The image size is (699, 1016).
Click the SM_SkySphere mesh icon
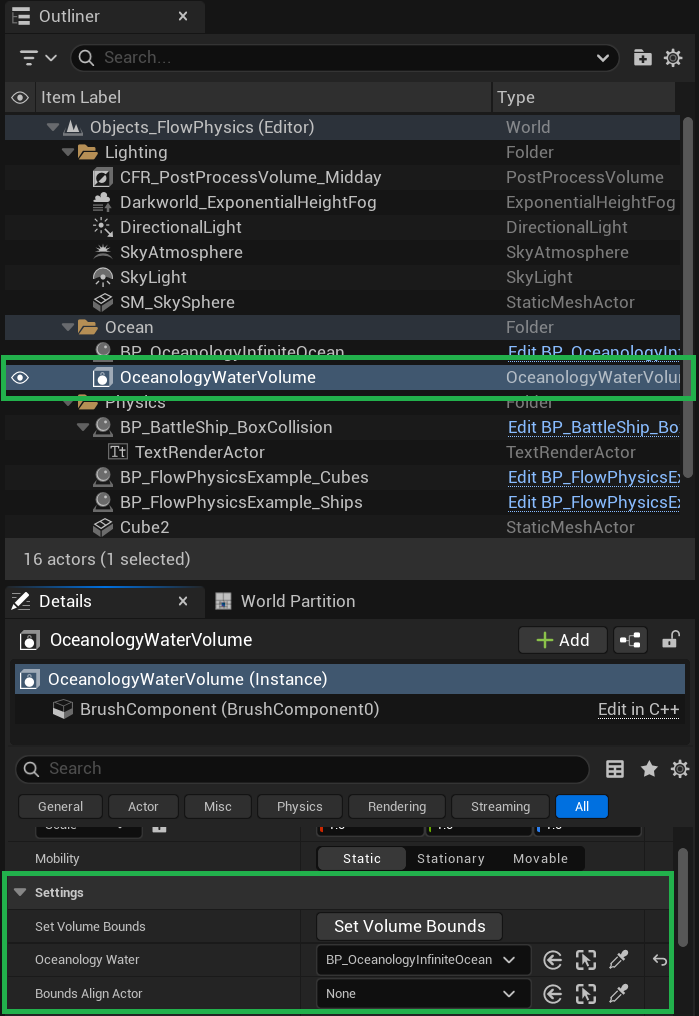(x=102, y=302)
